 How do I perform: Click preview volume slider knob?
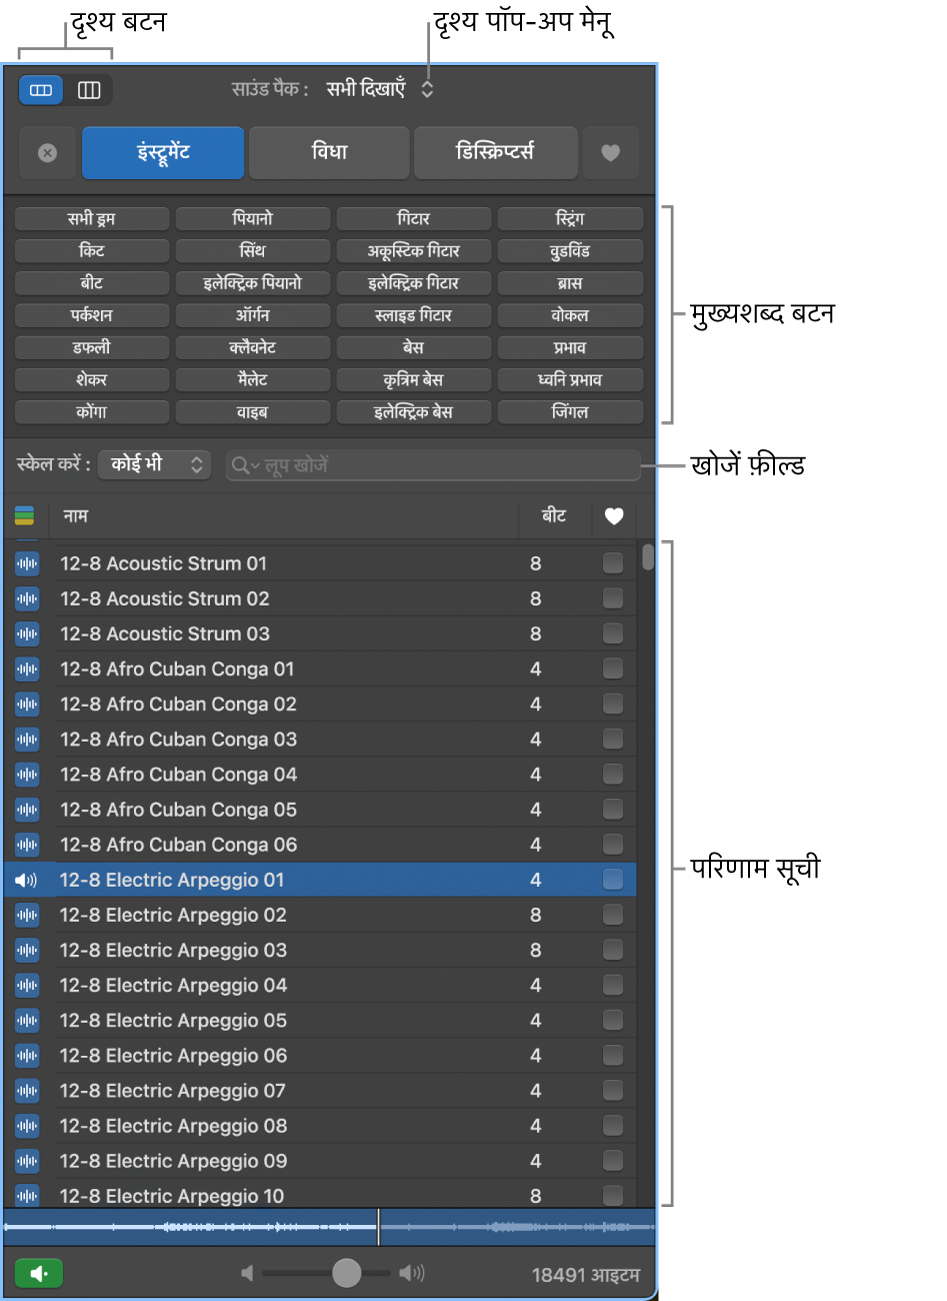click(347, 1273)
